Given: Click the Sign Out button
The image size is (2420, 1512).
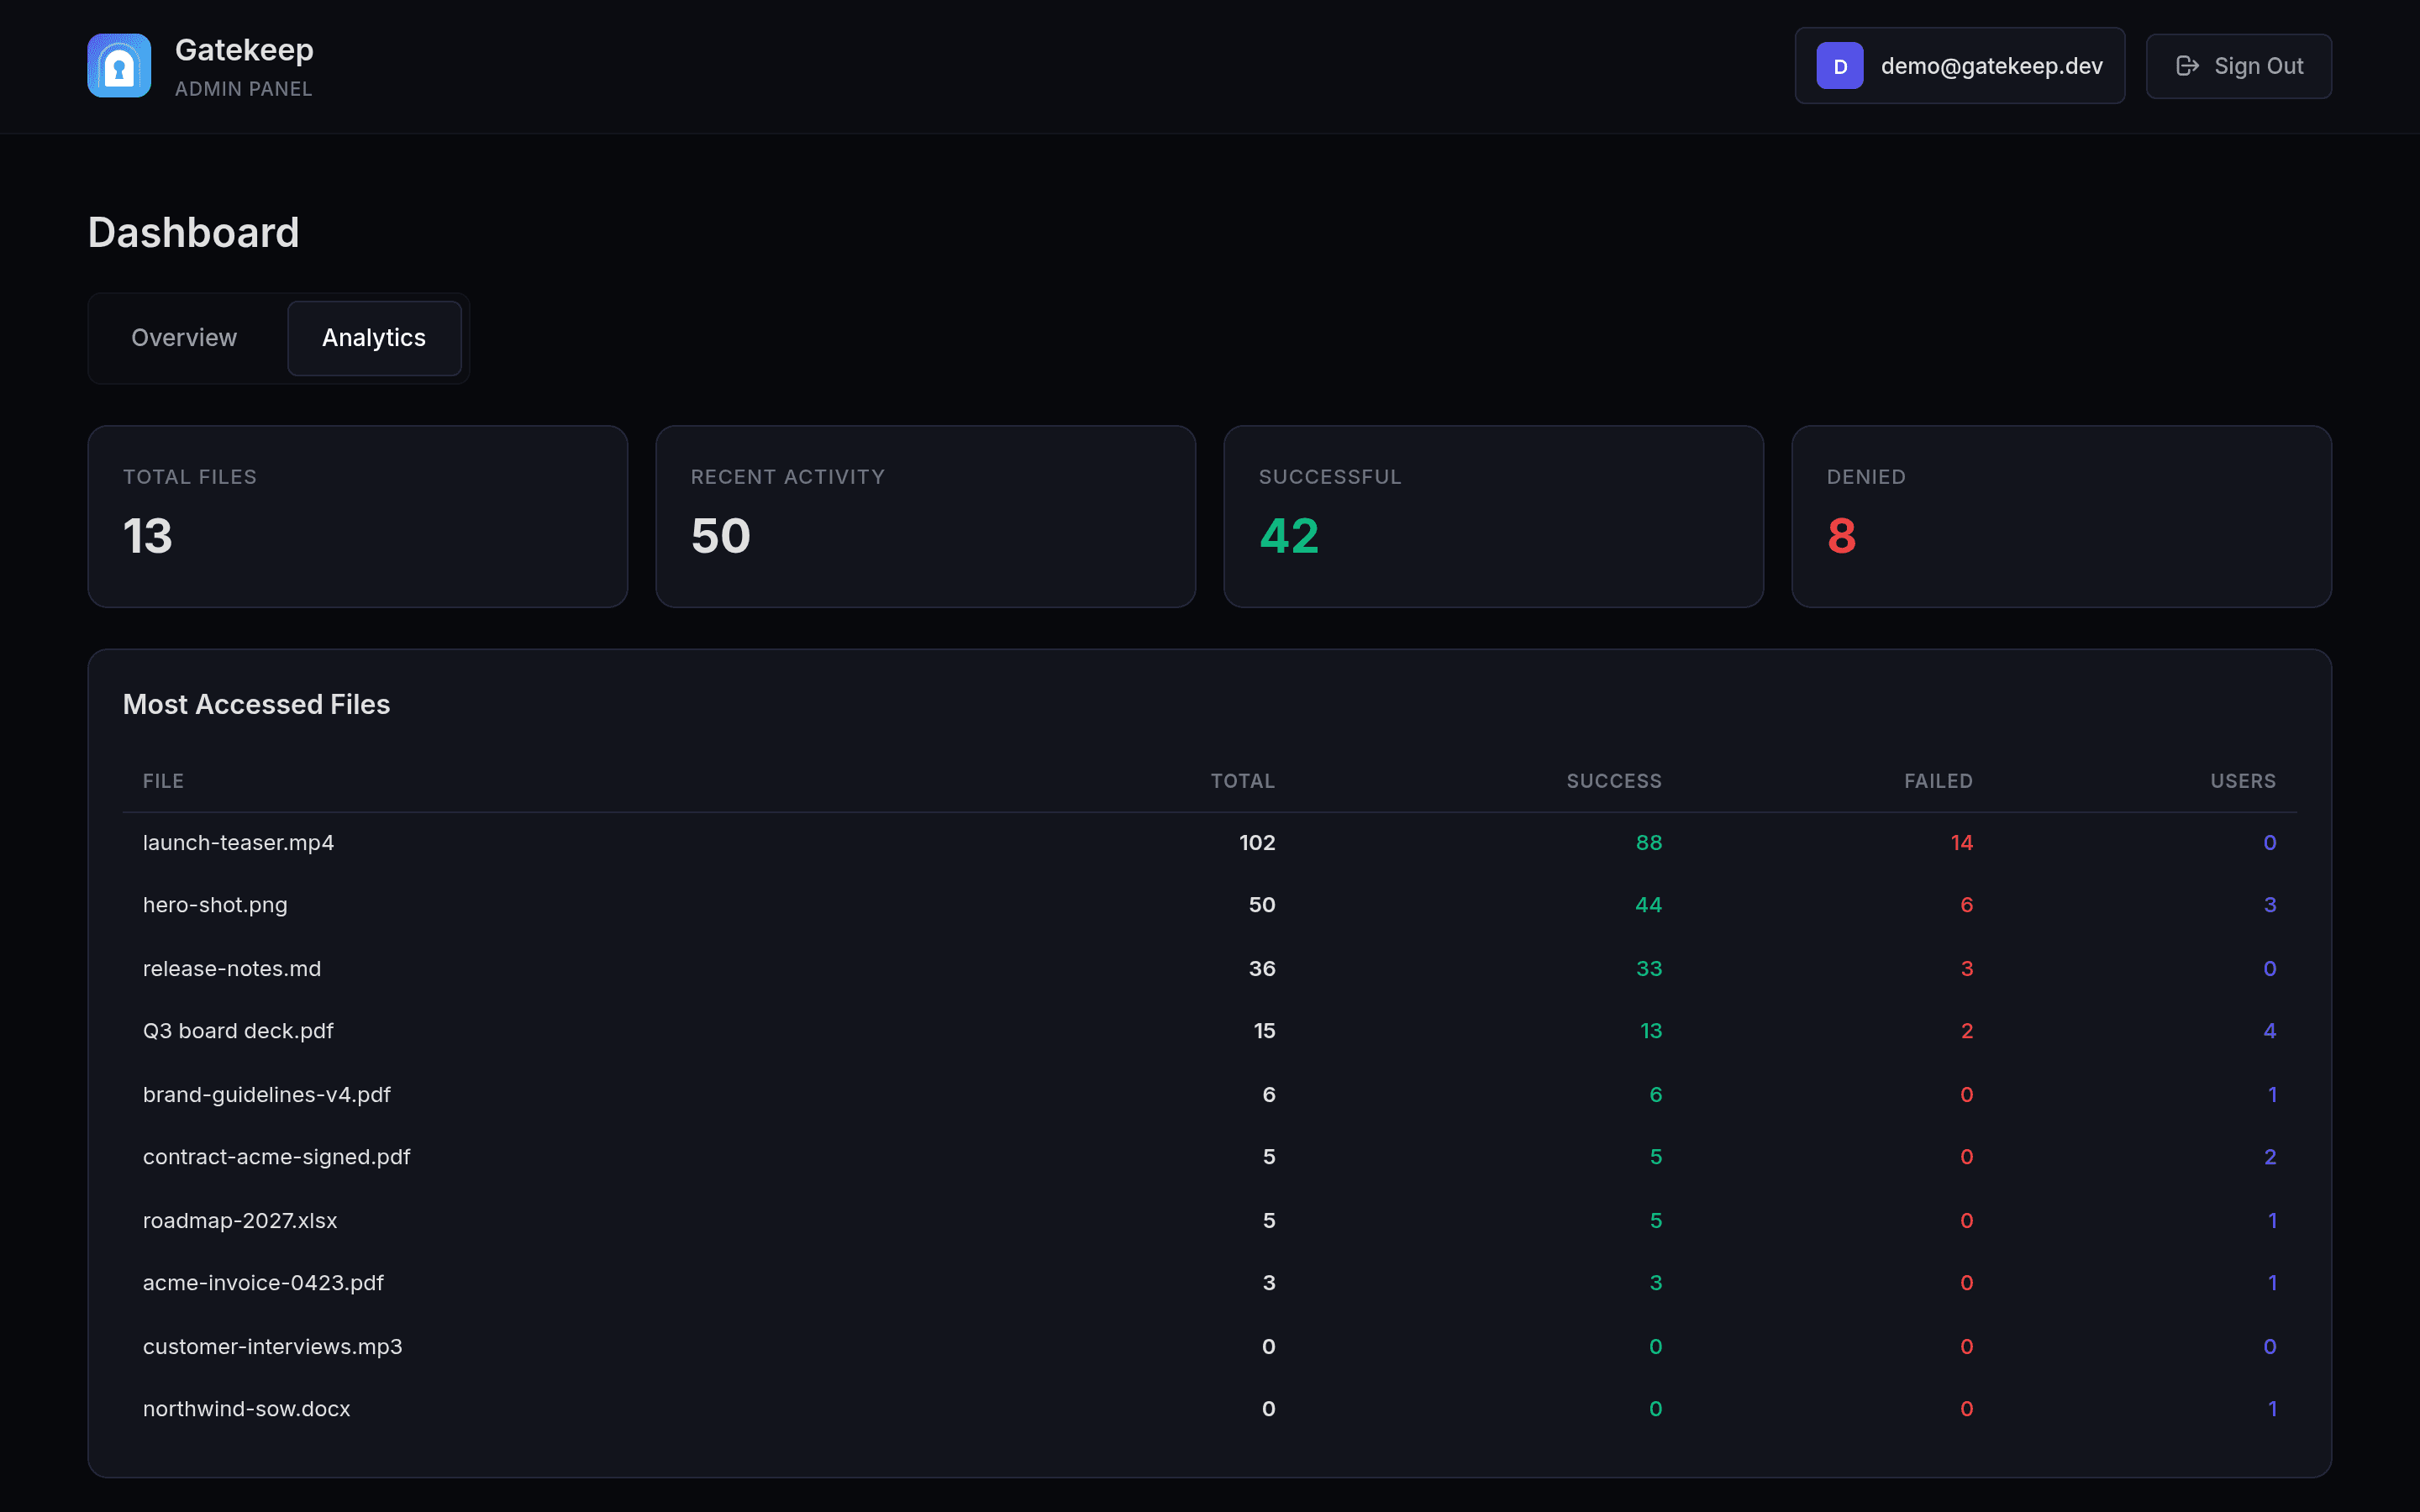Looking at the screenshot, I should 2238,66.
